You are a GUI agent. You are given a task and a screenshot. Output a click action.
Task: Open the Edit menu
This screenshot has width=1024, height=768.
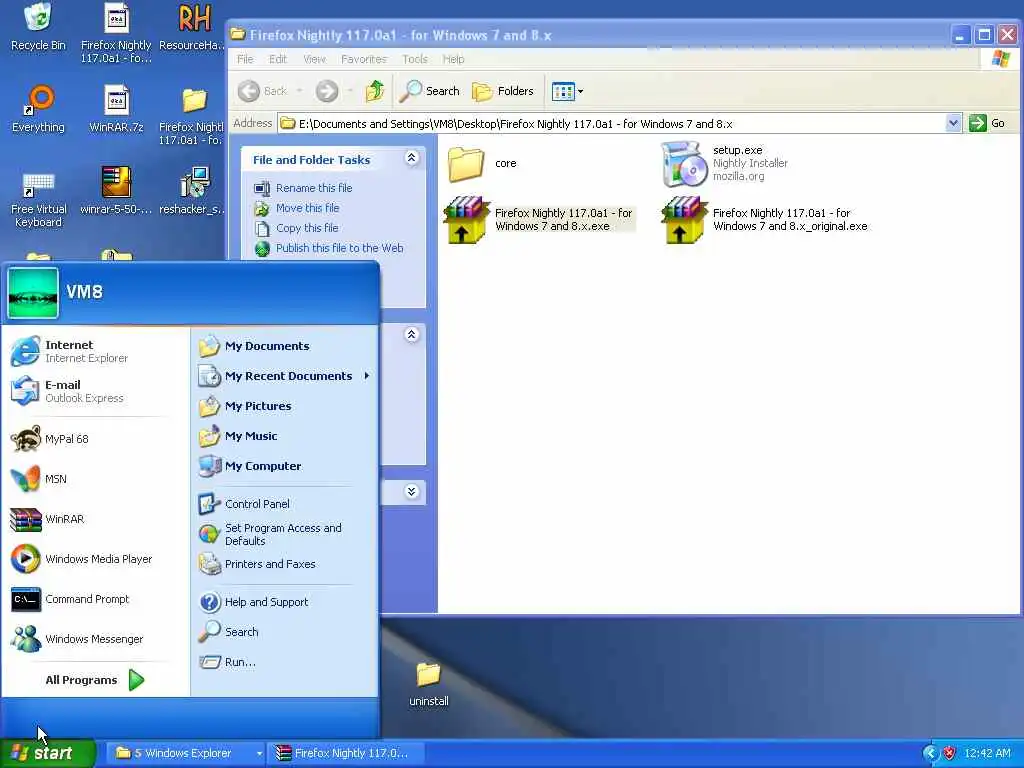(278, 59)
